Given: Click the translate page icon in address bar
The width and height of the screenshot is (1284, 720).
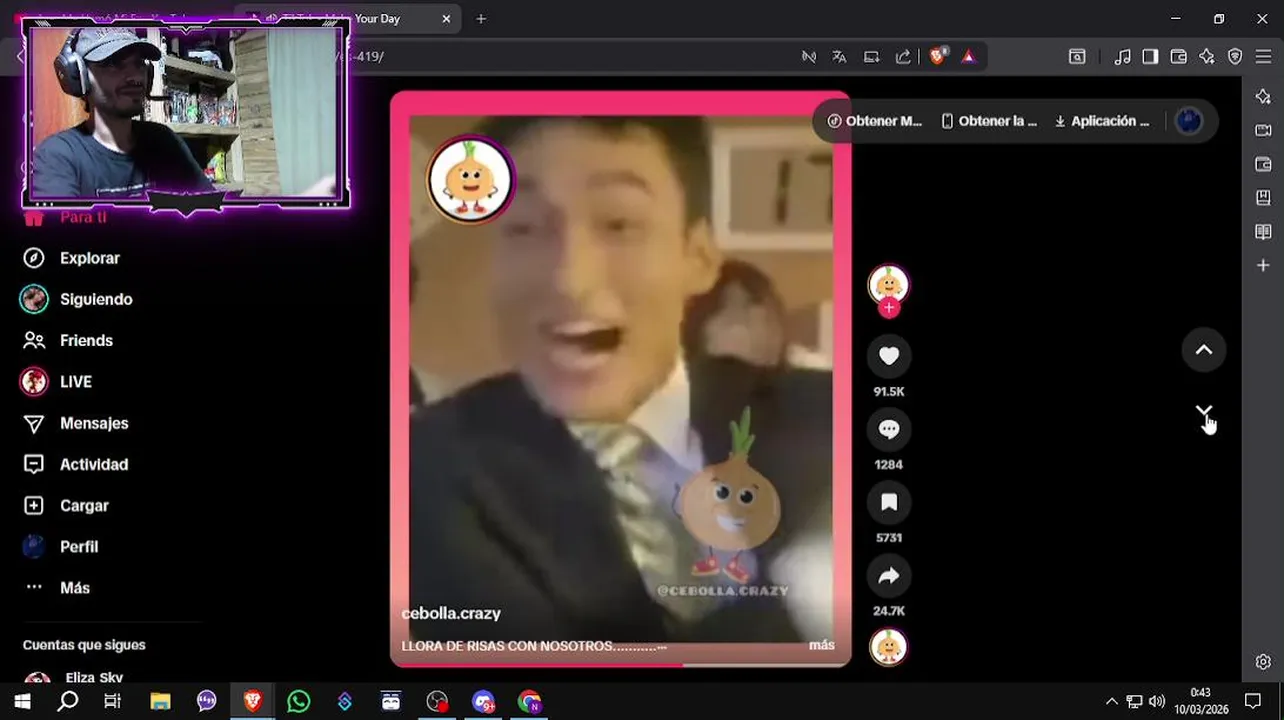Looking at the screenshot, I should pos(839,57).
